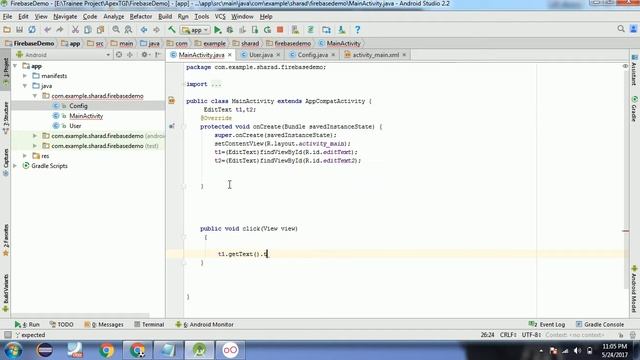Open the Navigate menu
This screenshot has width=640, height=360.
coord(65,17)
